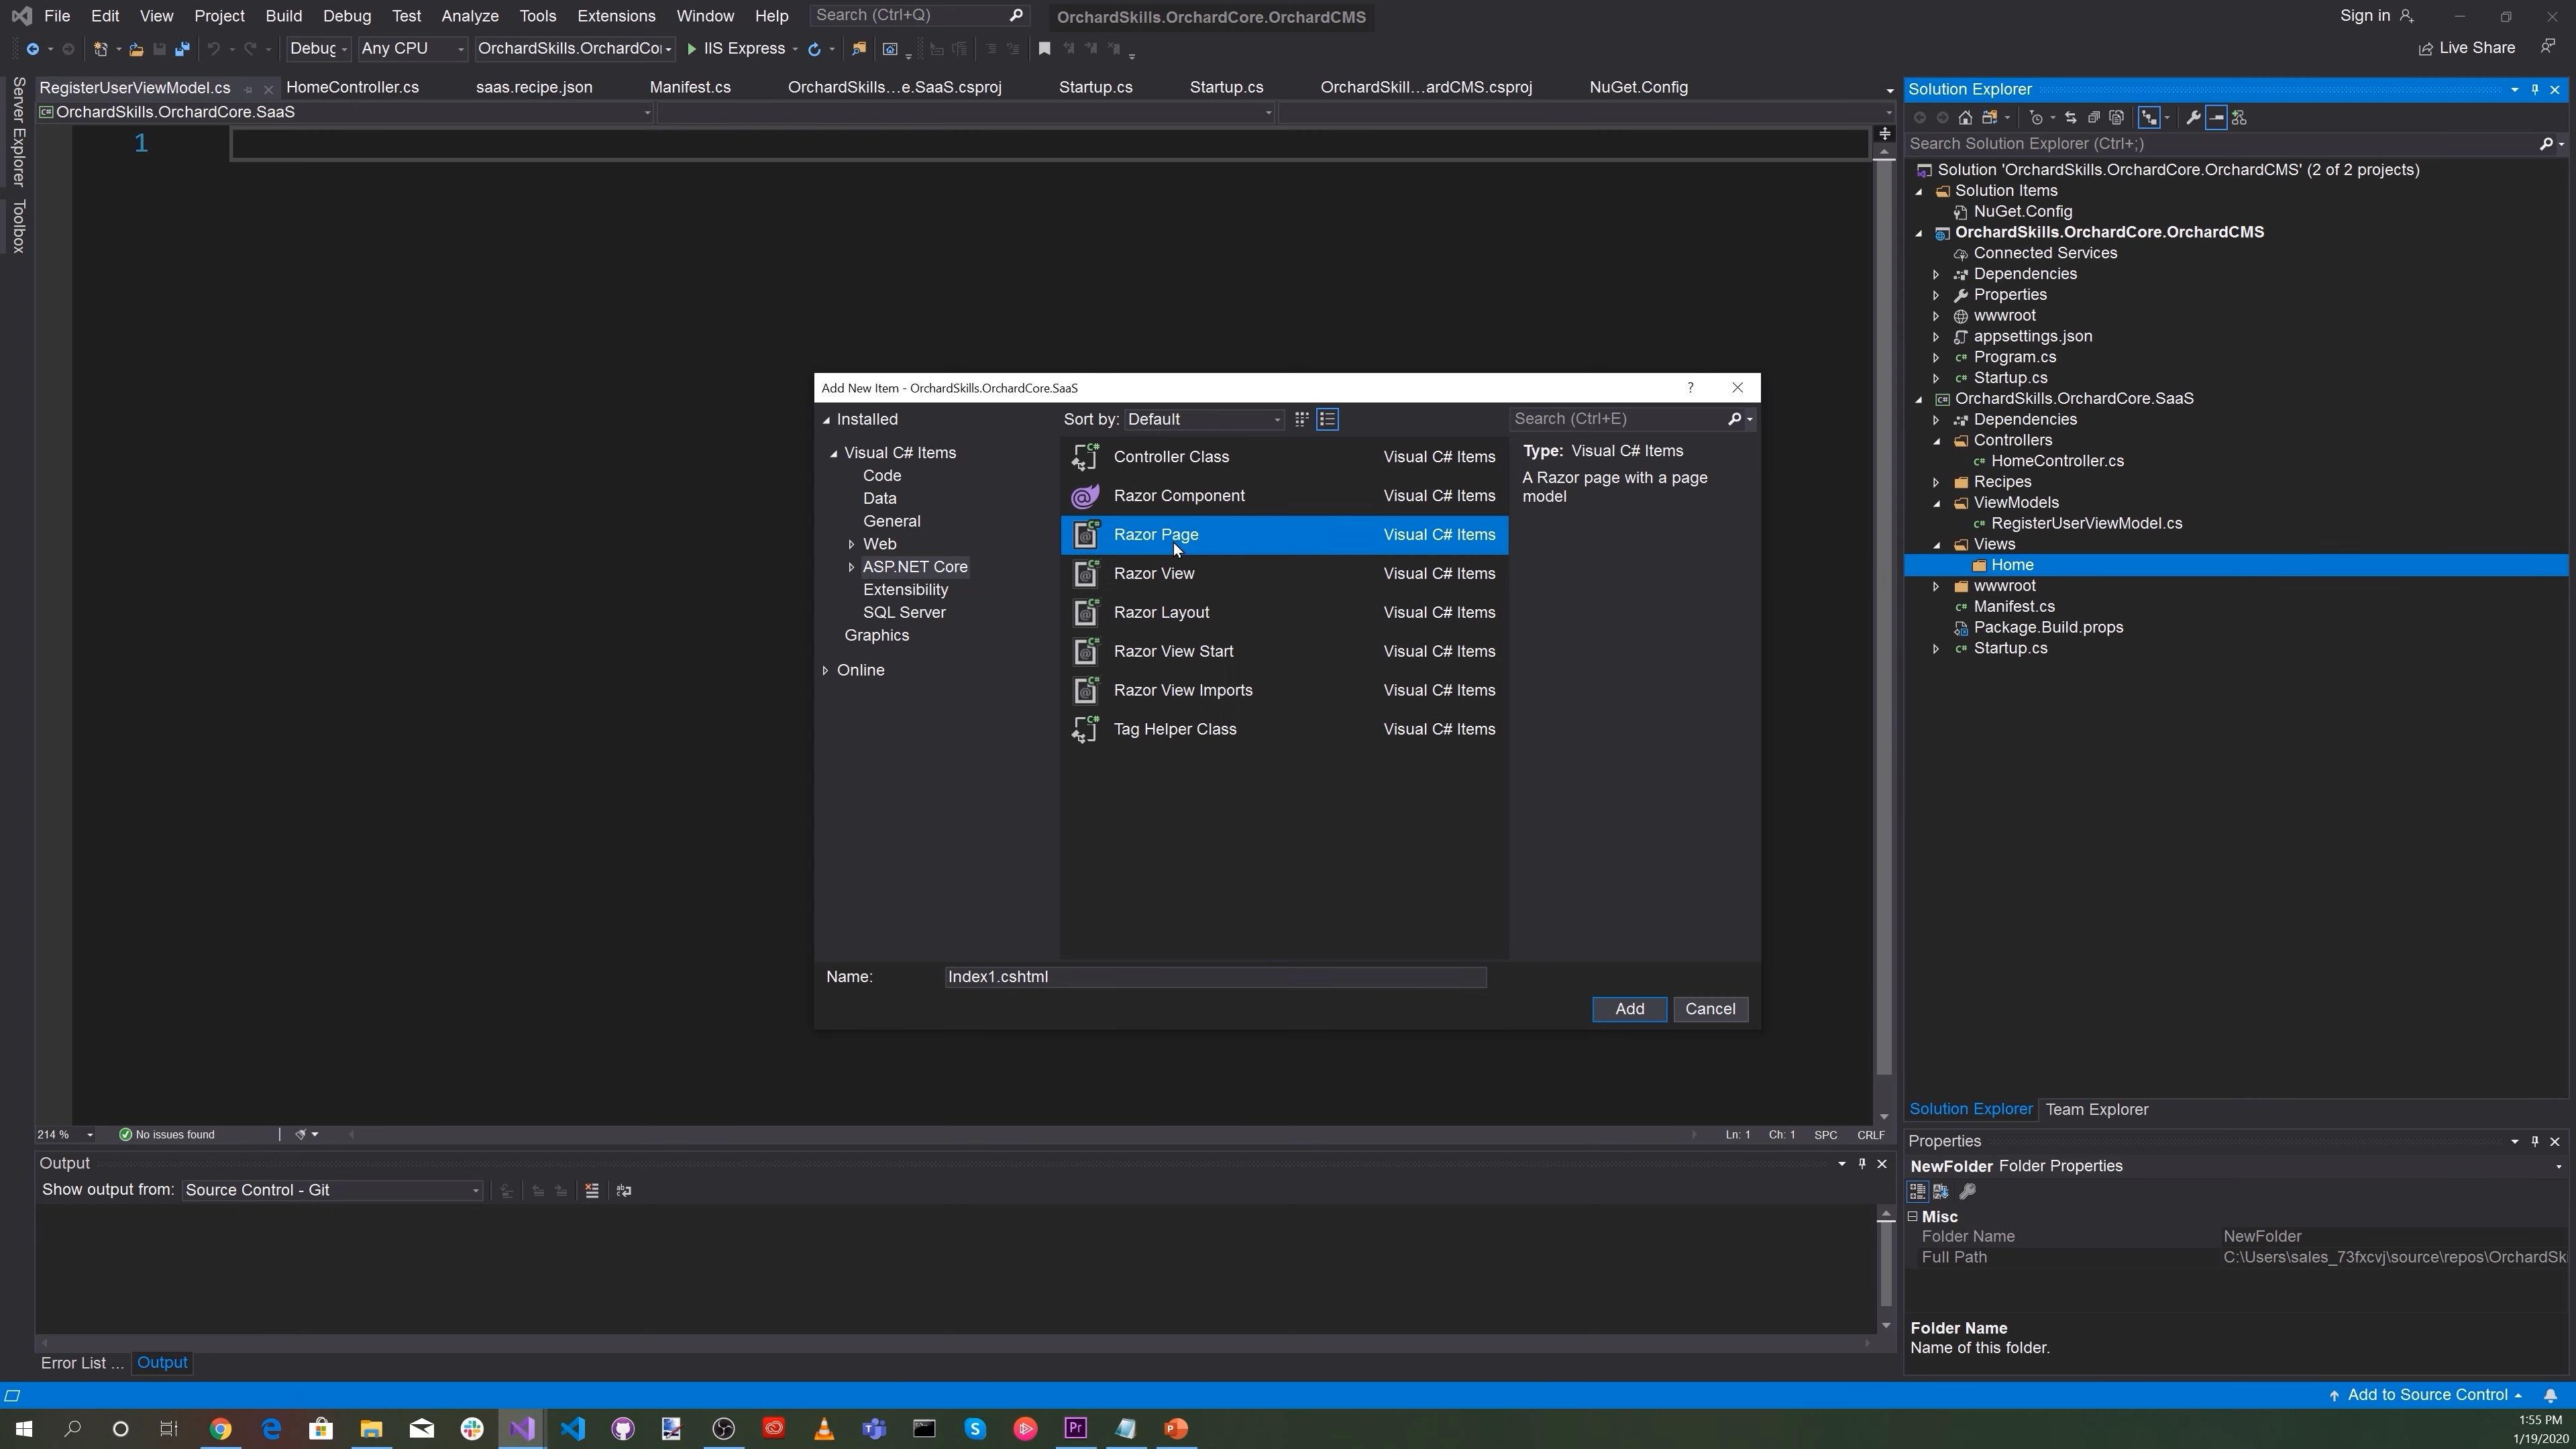Open File Explorer from Windows taskbar
Image resolution: width=2576 pixels, height=1449 pixels.
371,1429
